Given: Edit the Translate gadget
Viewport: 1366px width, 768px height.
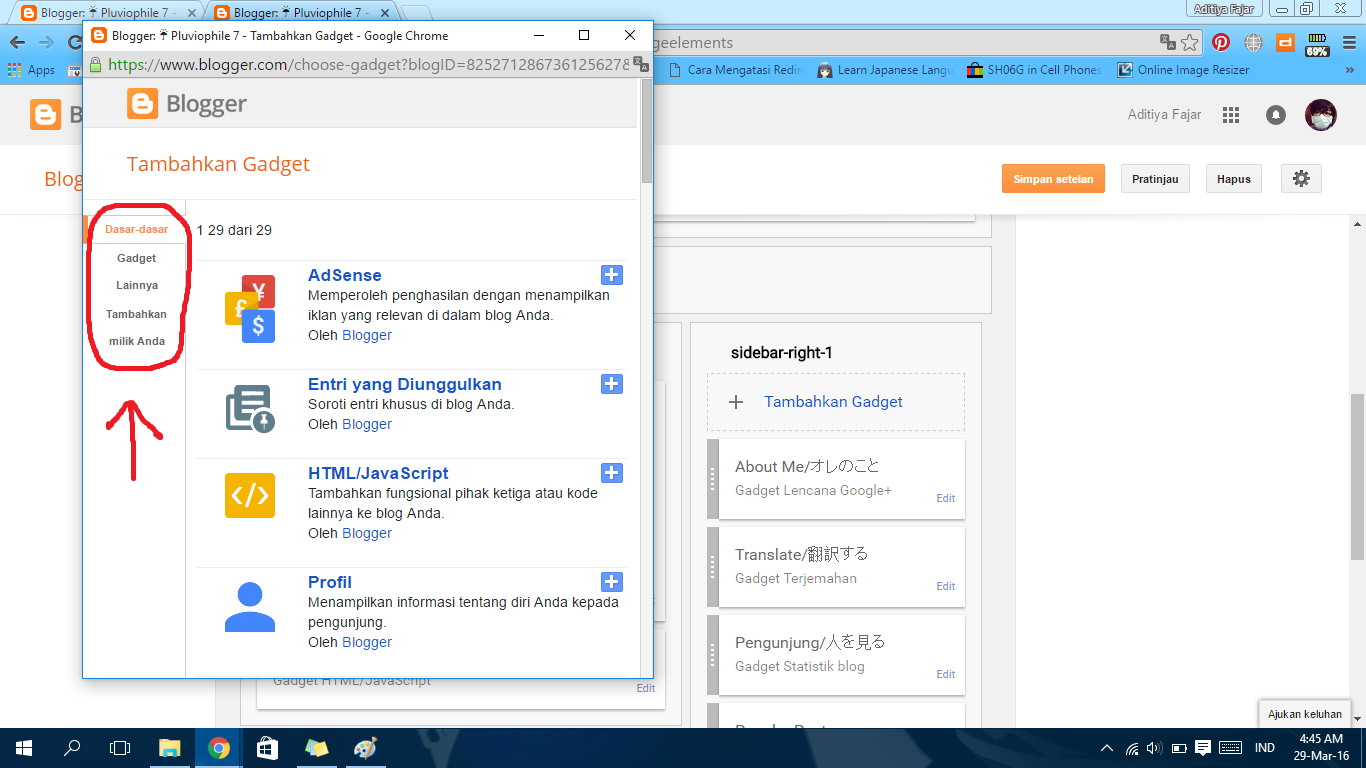Looking at the screenshot, I should 945,586.
